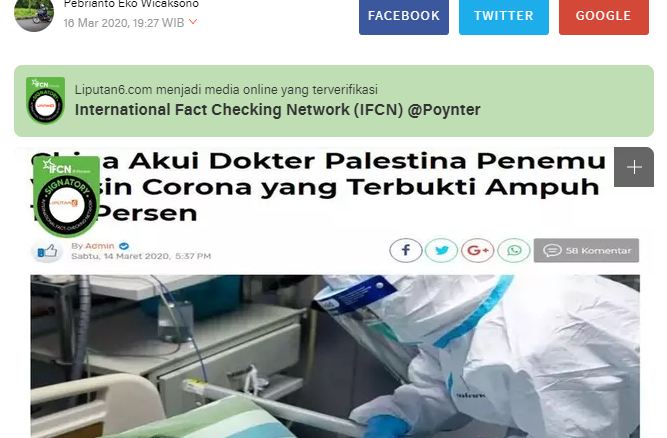This screenshot has height=438, width=667.
Task: Share article via TWITTER button
Action: coord(504,16)
